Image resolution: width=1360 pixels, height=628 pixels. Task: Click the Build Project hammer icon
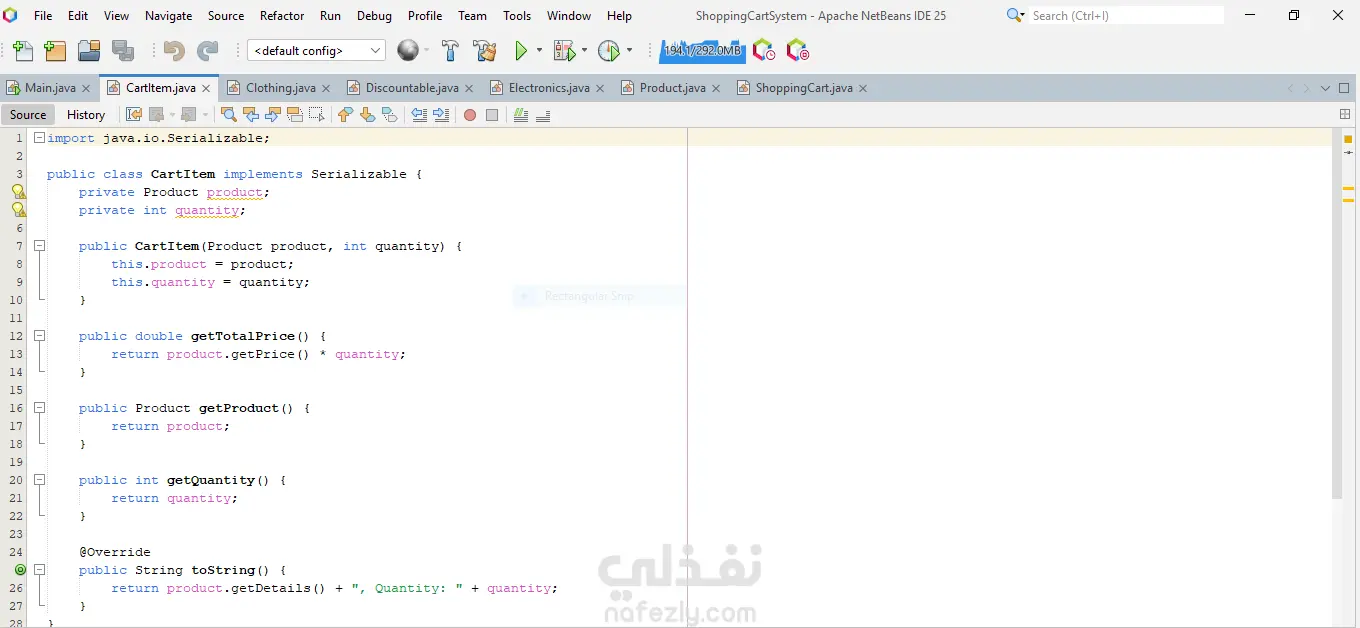(x=451, y=51)
